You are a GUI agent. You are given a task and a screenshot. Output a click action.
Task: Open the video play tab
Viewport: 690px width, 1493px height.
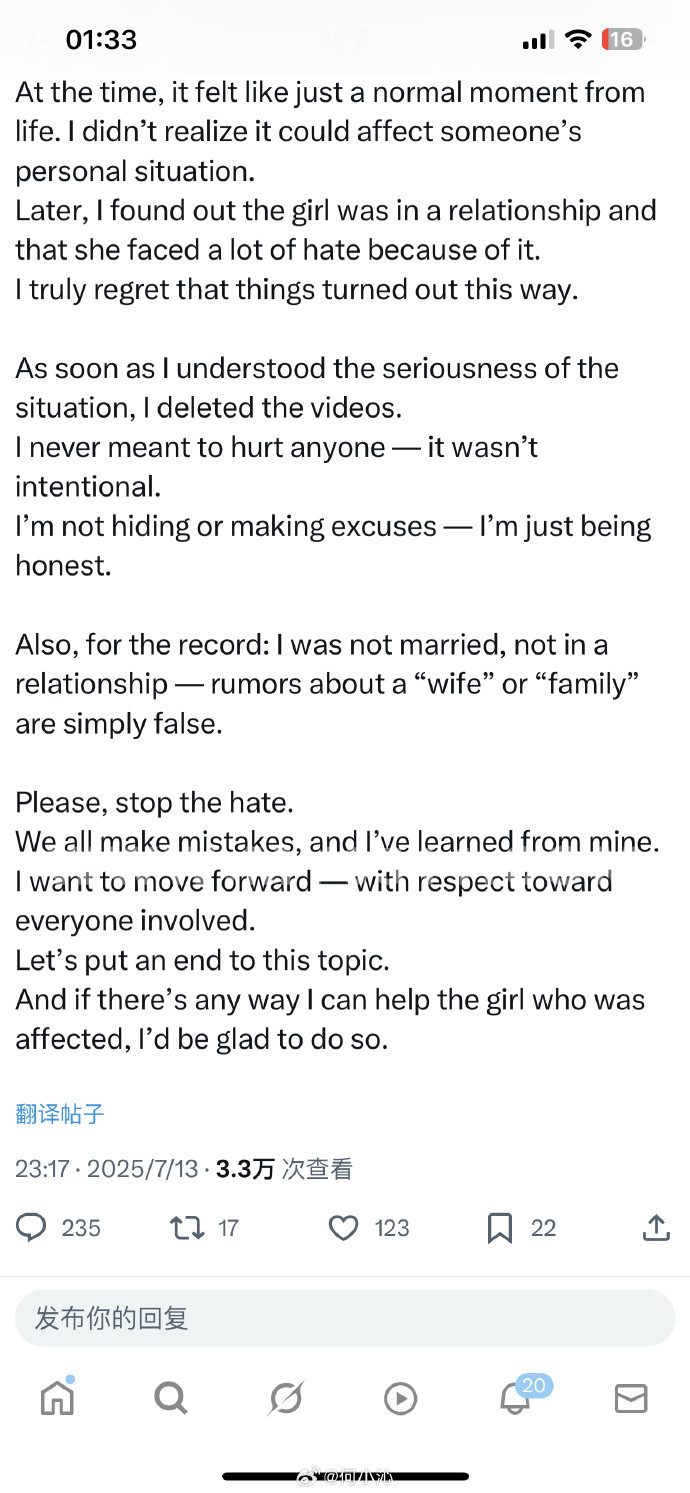(401, 1398)
